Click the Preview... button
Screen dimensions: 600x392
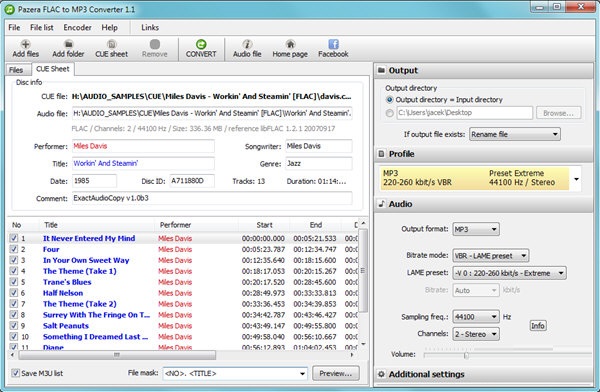336,373
